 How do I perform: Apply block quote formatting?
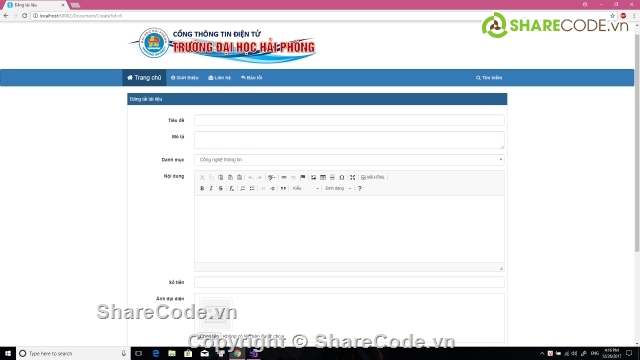(x=283, y=188)
